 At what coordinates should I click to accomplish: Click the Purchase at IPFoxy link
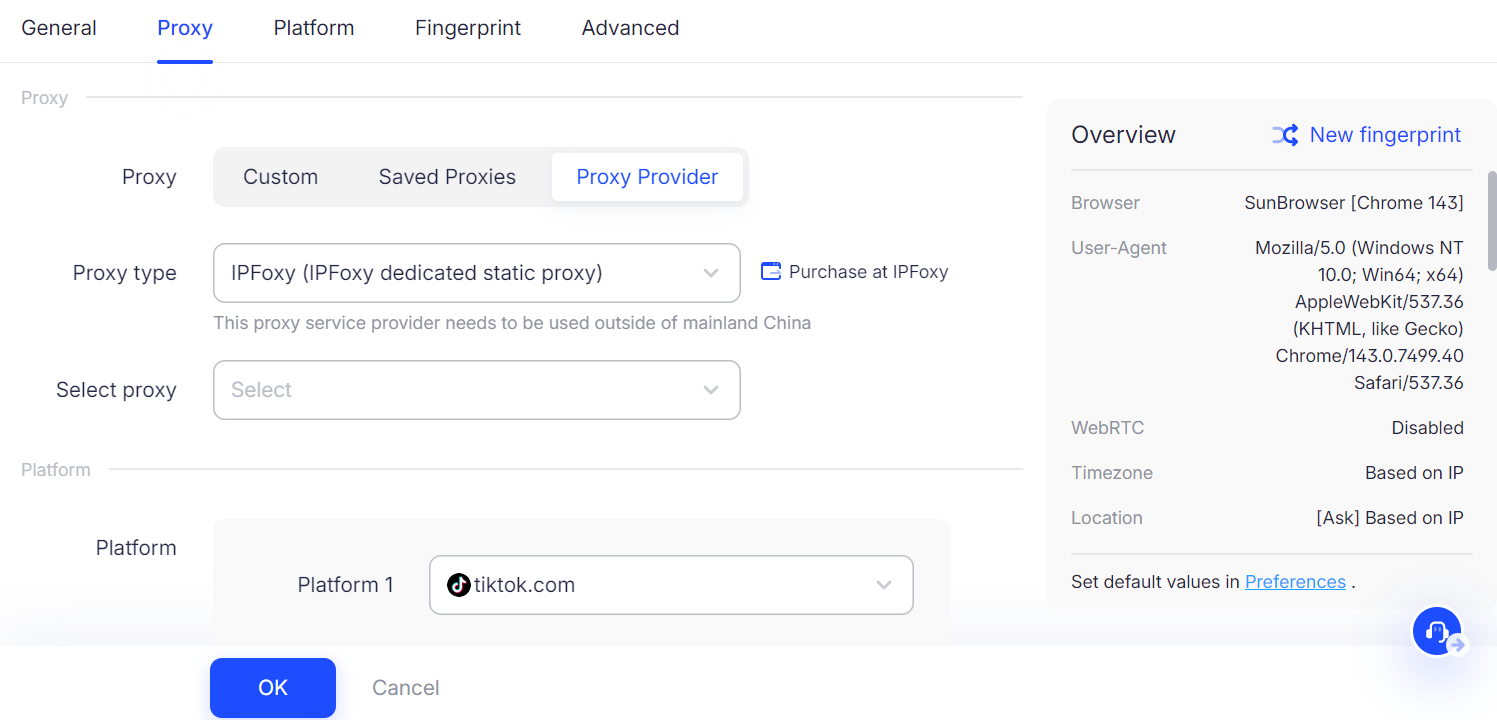point(868,272)
